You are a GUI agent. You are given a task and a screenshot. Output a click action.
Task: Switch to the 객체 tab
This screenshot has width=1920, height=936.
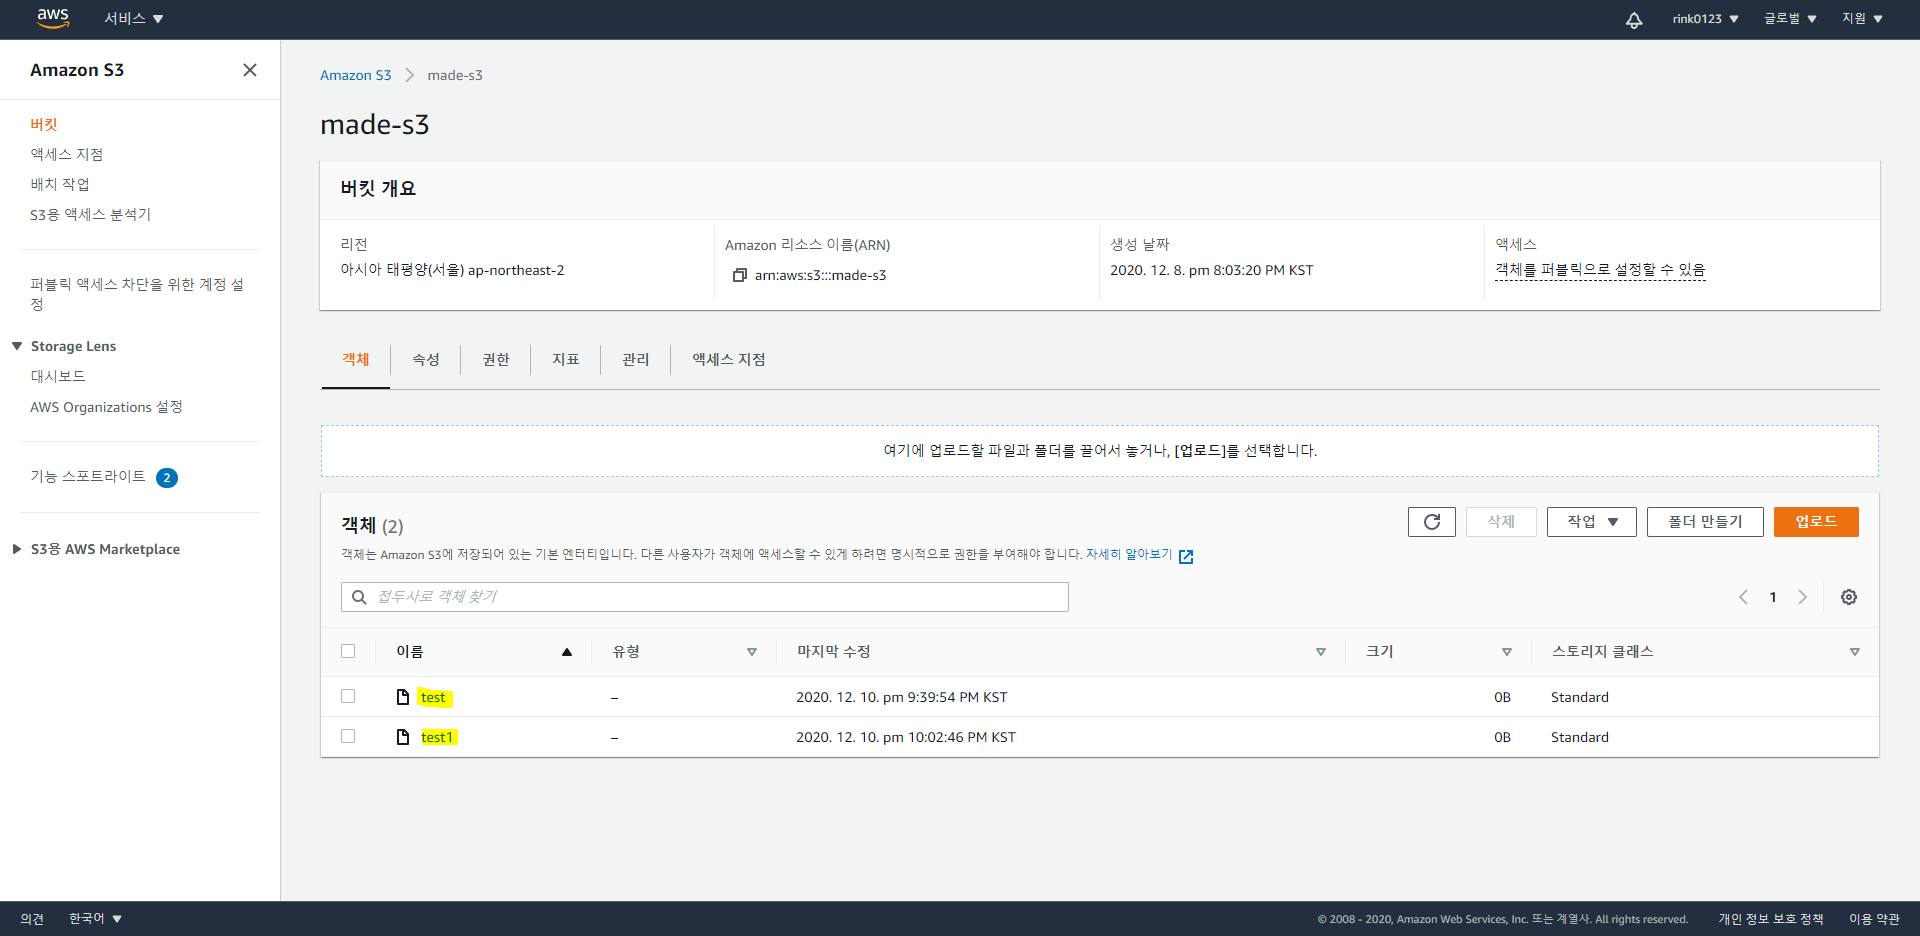[x=356, y=360]
